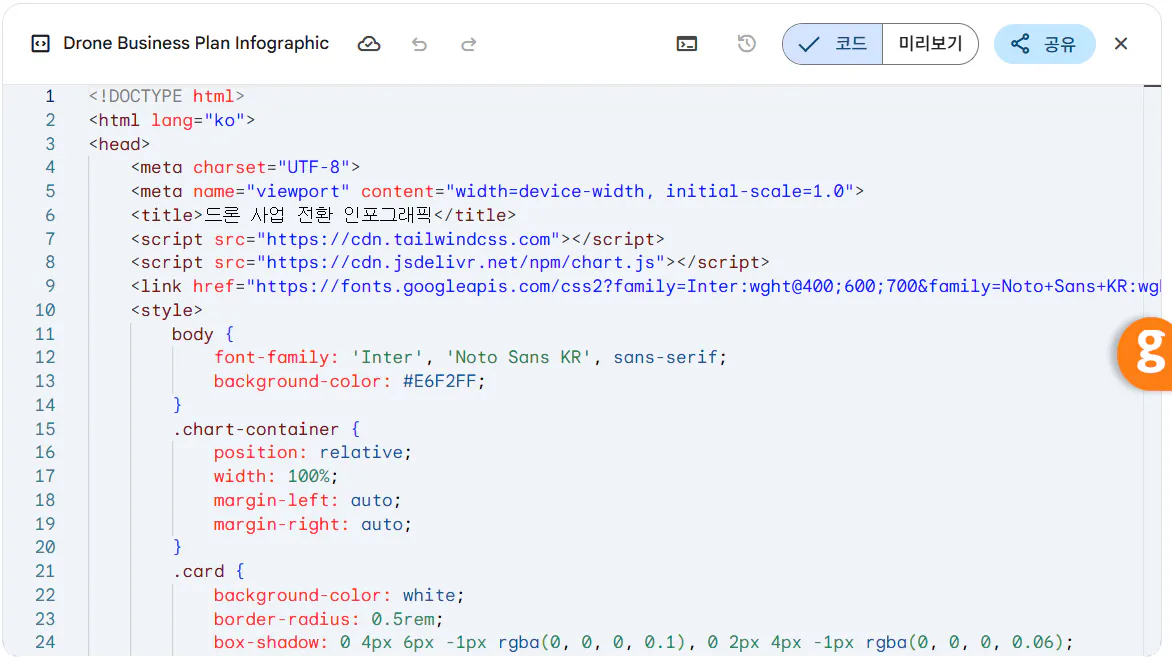Close the code editor panel

[x=1120, y=44]
